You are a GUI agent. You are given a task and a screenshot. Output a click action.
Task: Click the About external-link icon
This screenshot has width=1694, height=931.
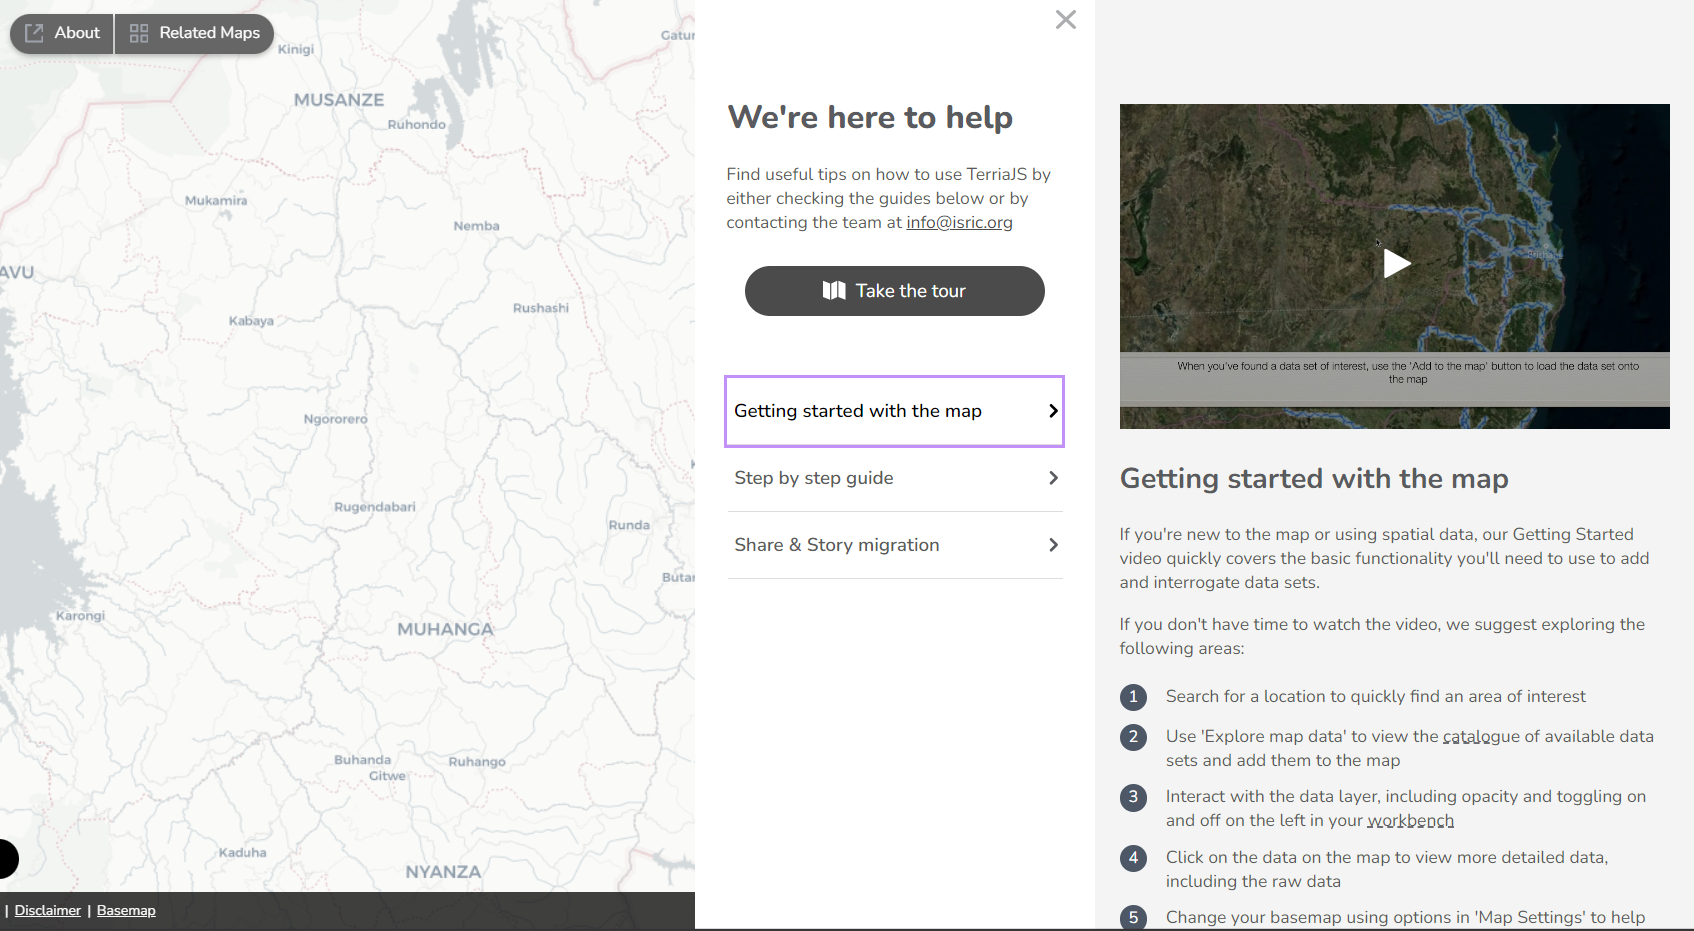click(x=34, y=33)
